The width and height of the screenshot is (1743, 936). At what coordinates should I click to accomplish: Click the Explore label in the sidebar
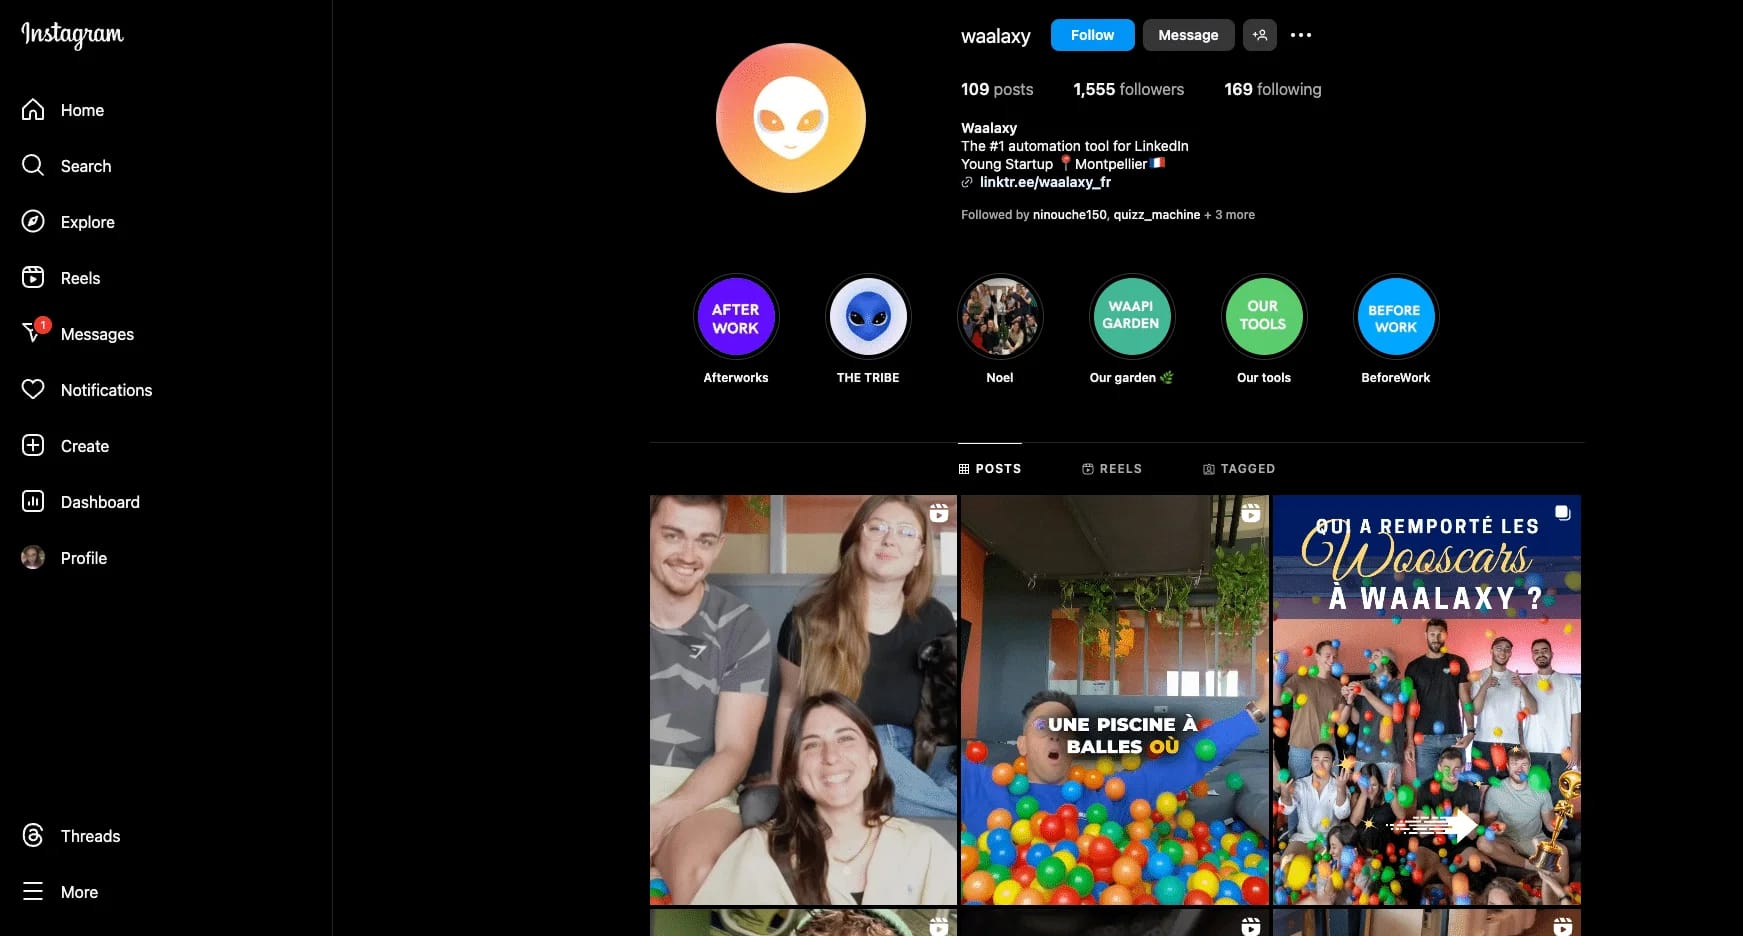88,222
